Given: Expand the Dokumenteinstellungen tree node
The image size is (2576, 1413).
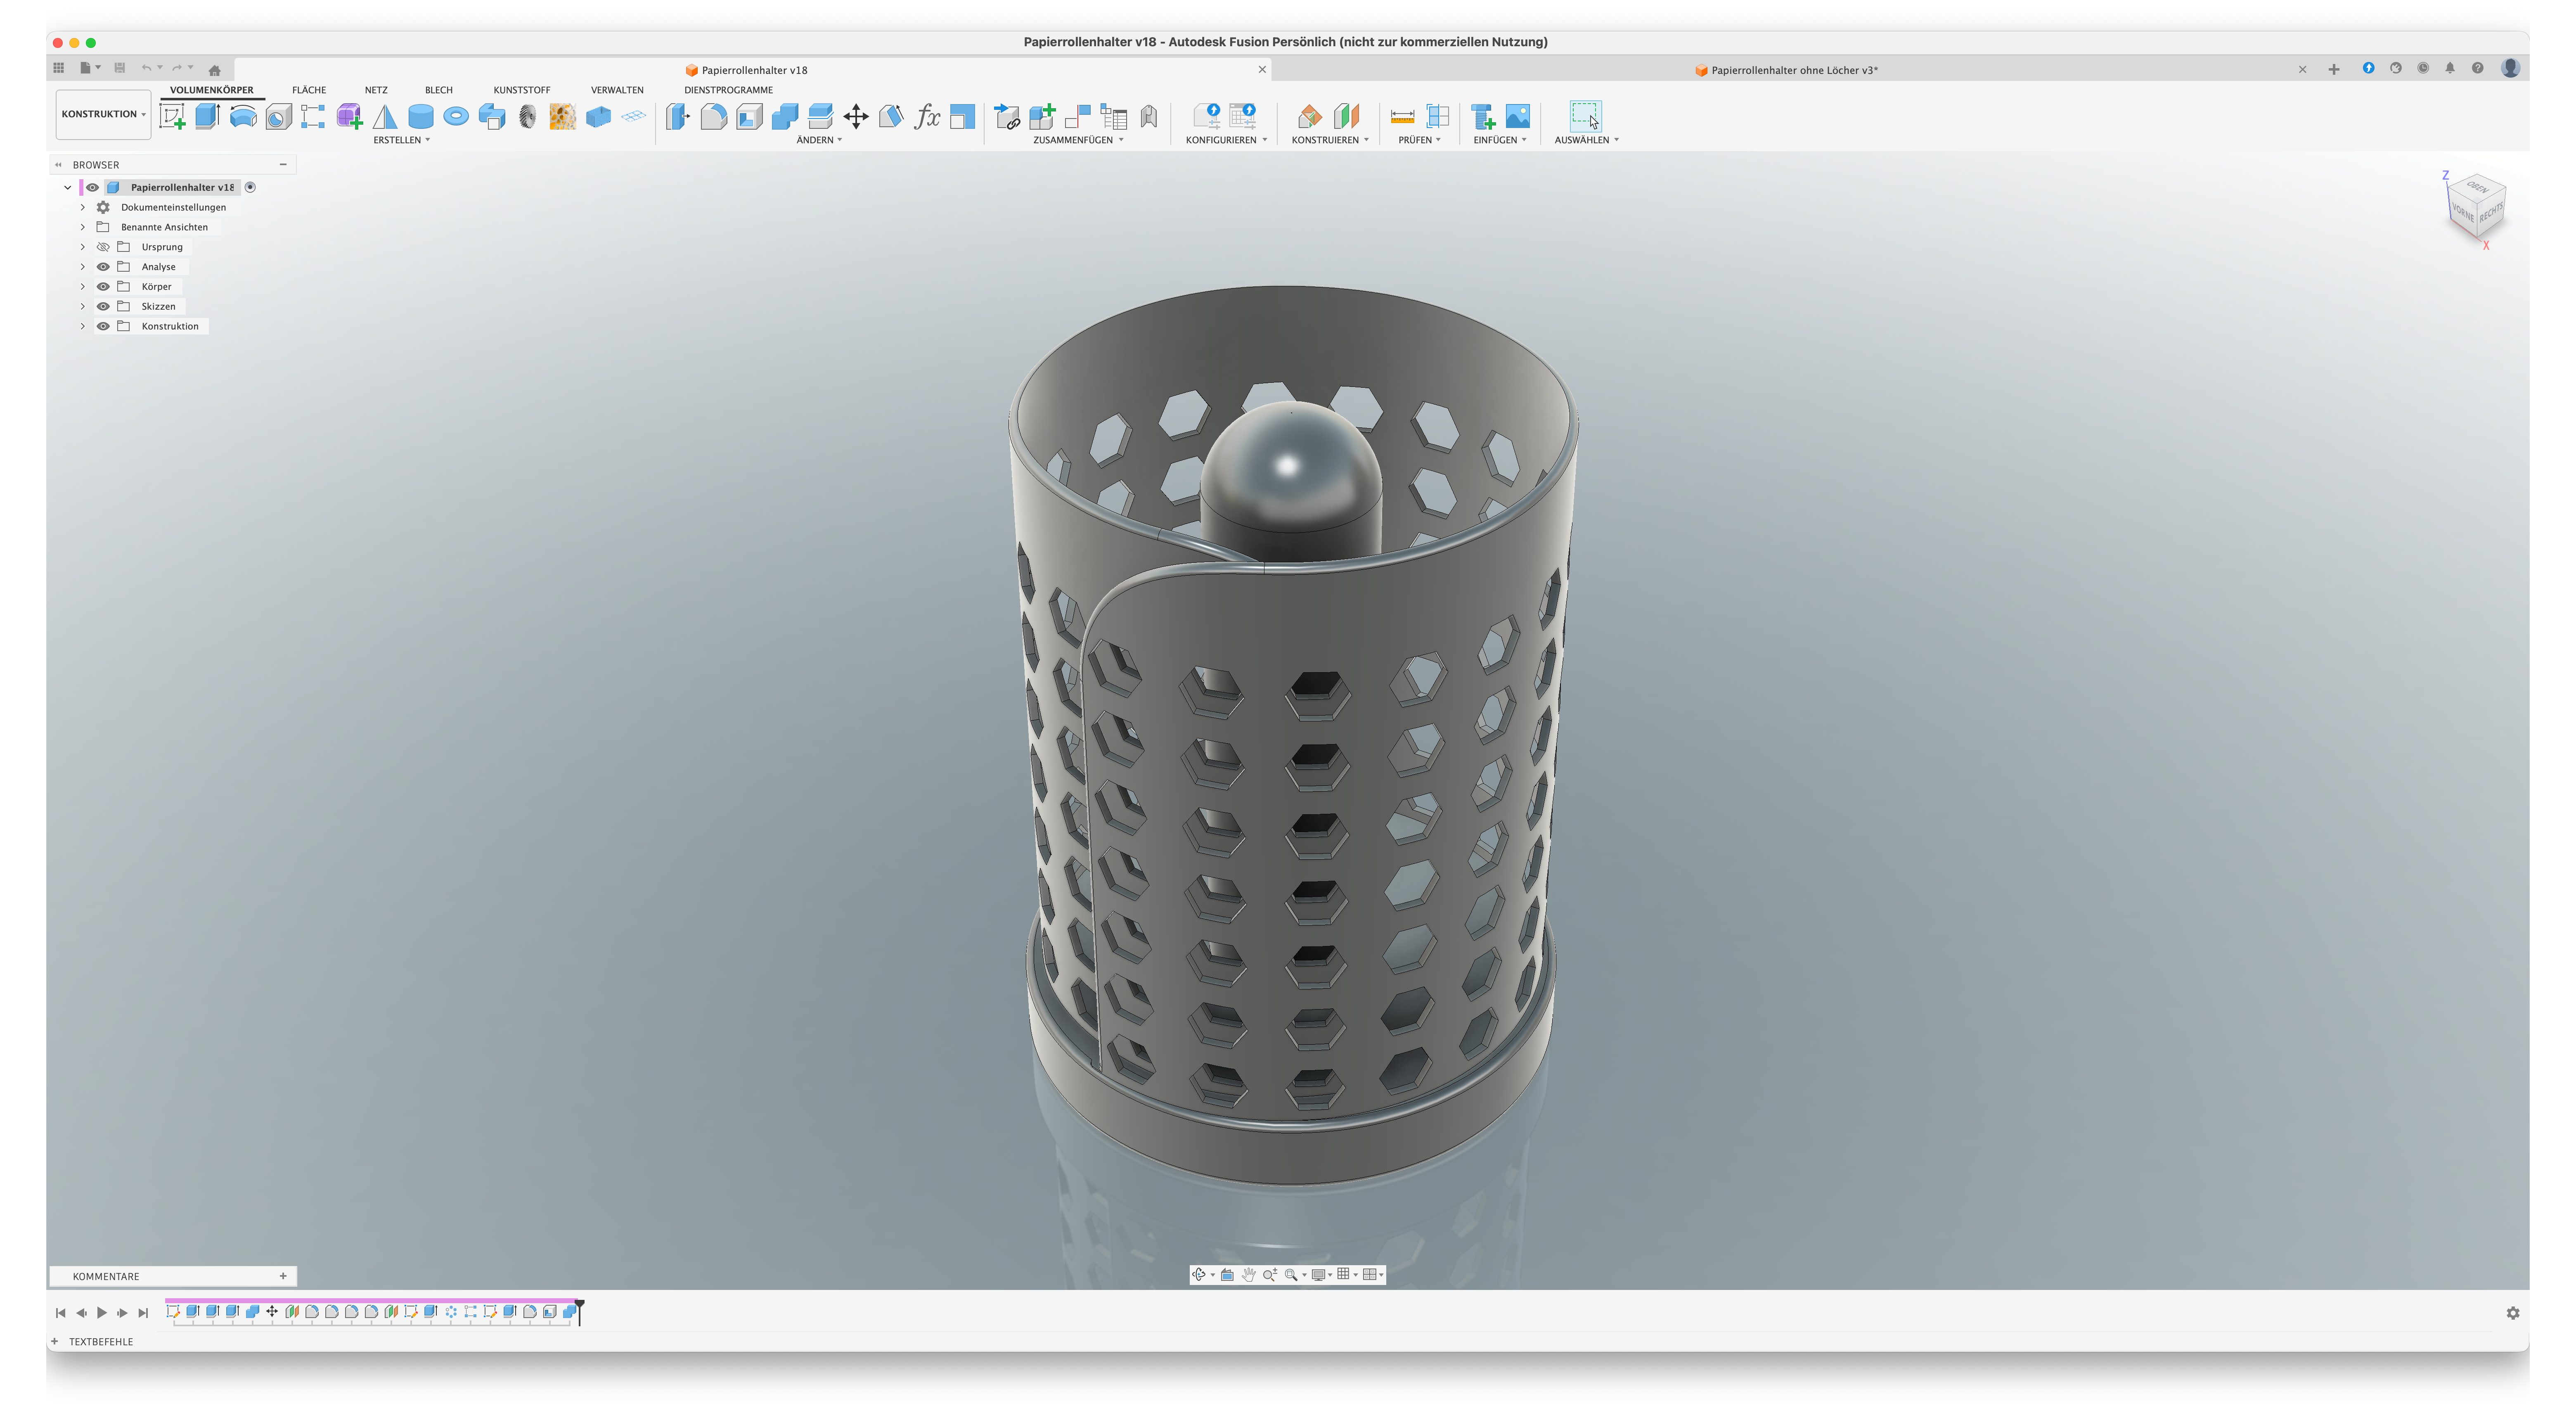Looking at the screenshot, I should (83, 207).
